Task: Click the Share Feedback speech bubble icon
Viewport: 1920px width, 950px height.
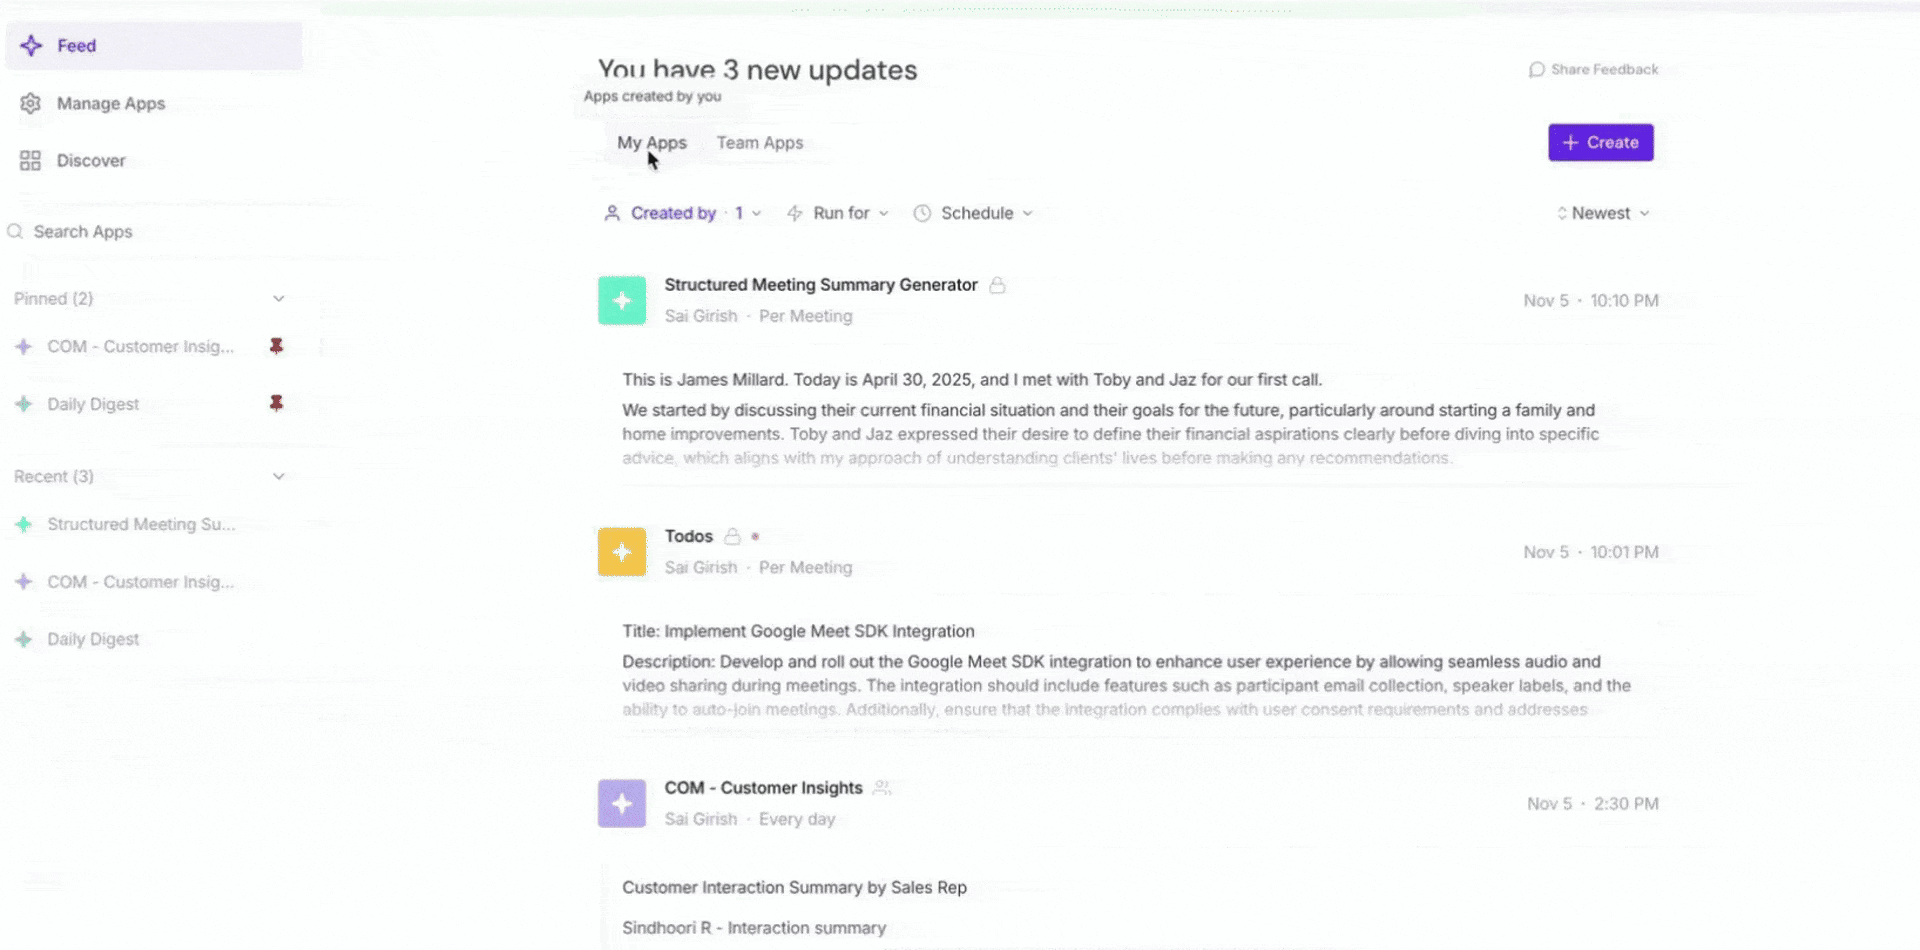Action: coord(1537,69)
